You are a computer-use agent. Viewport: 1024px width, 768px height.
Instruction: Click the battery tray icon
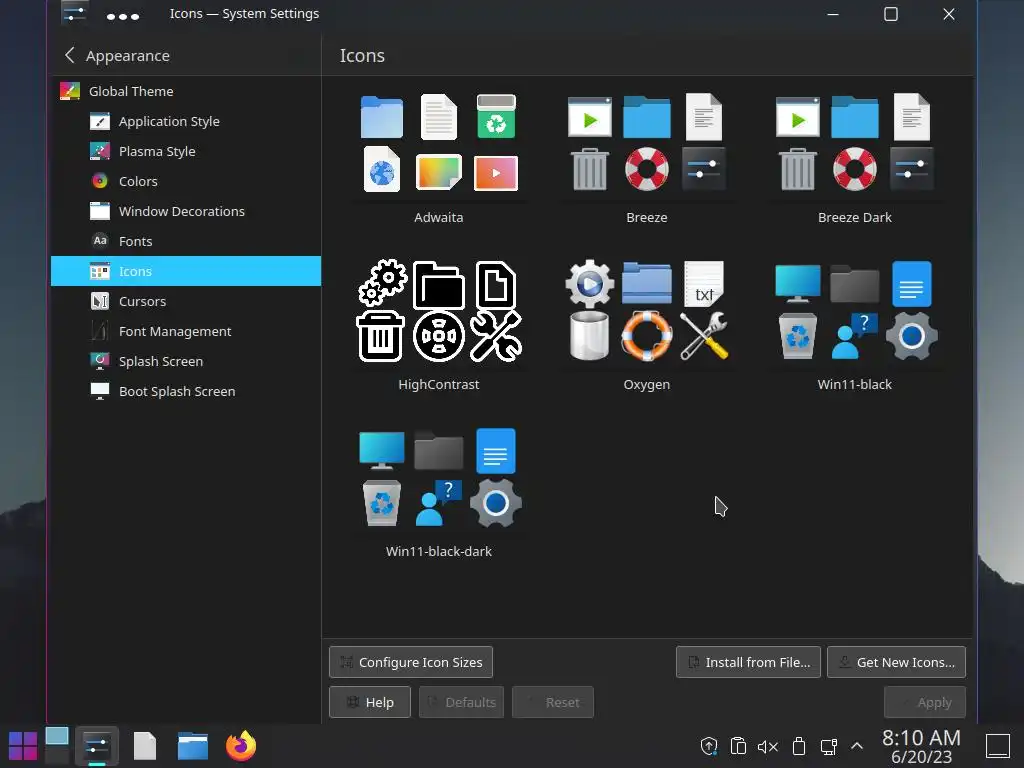(798, 746)
